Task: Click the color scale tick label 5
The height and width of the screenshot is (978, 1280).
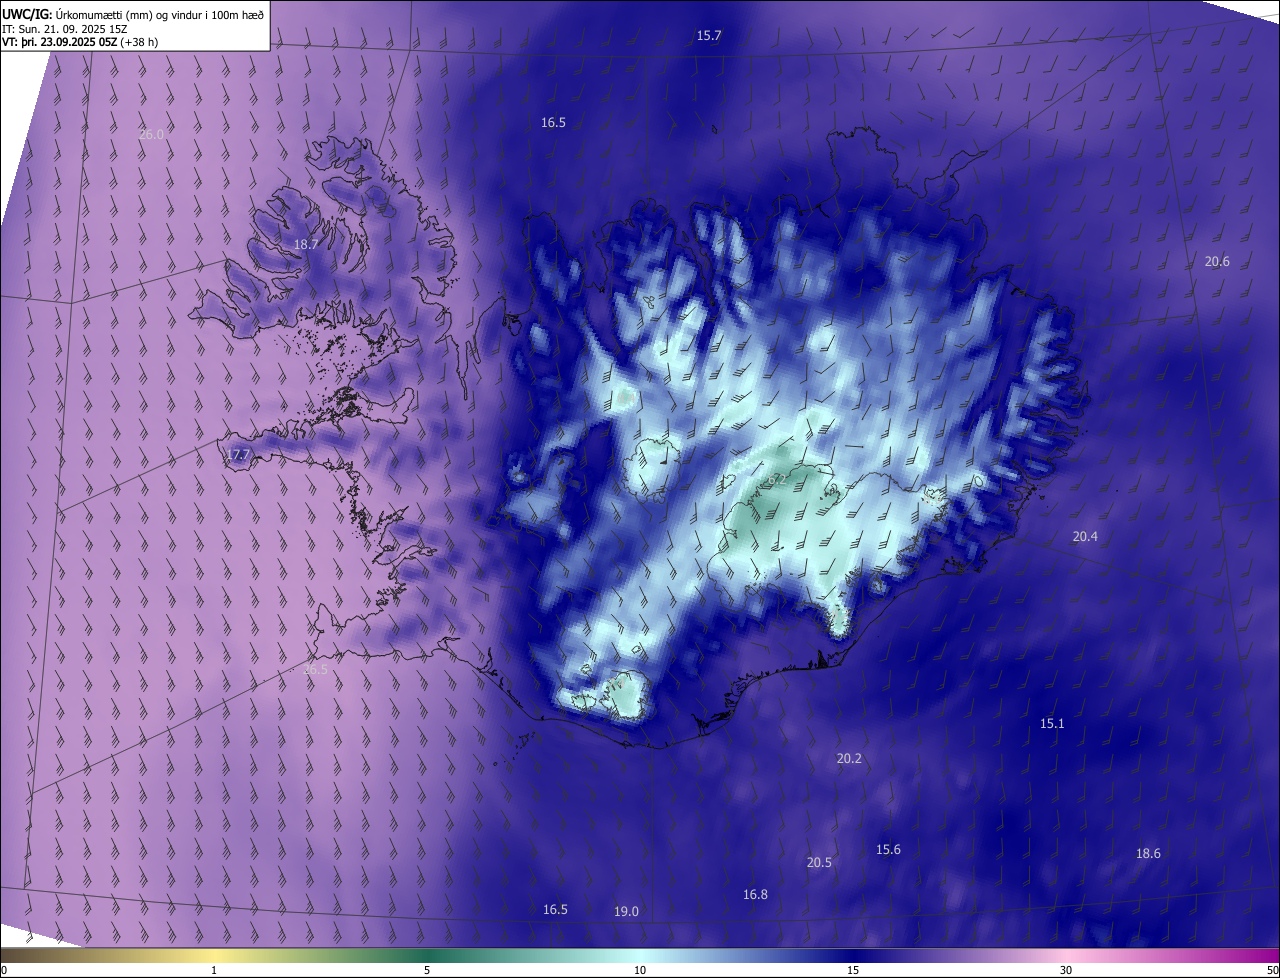Action: click(427, 970)
